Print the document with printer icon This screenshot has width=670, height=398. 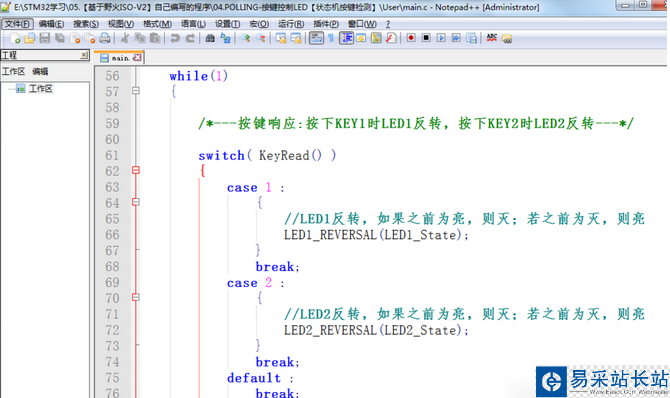coord(105,38)
